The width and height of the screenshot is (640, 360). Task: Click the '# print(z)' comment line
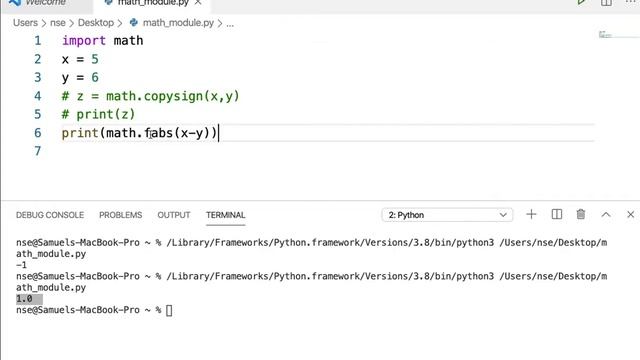pos(98,114)
